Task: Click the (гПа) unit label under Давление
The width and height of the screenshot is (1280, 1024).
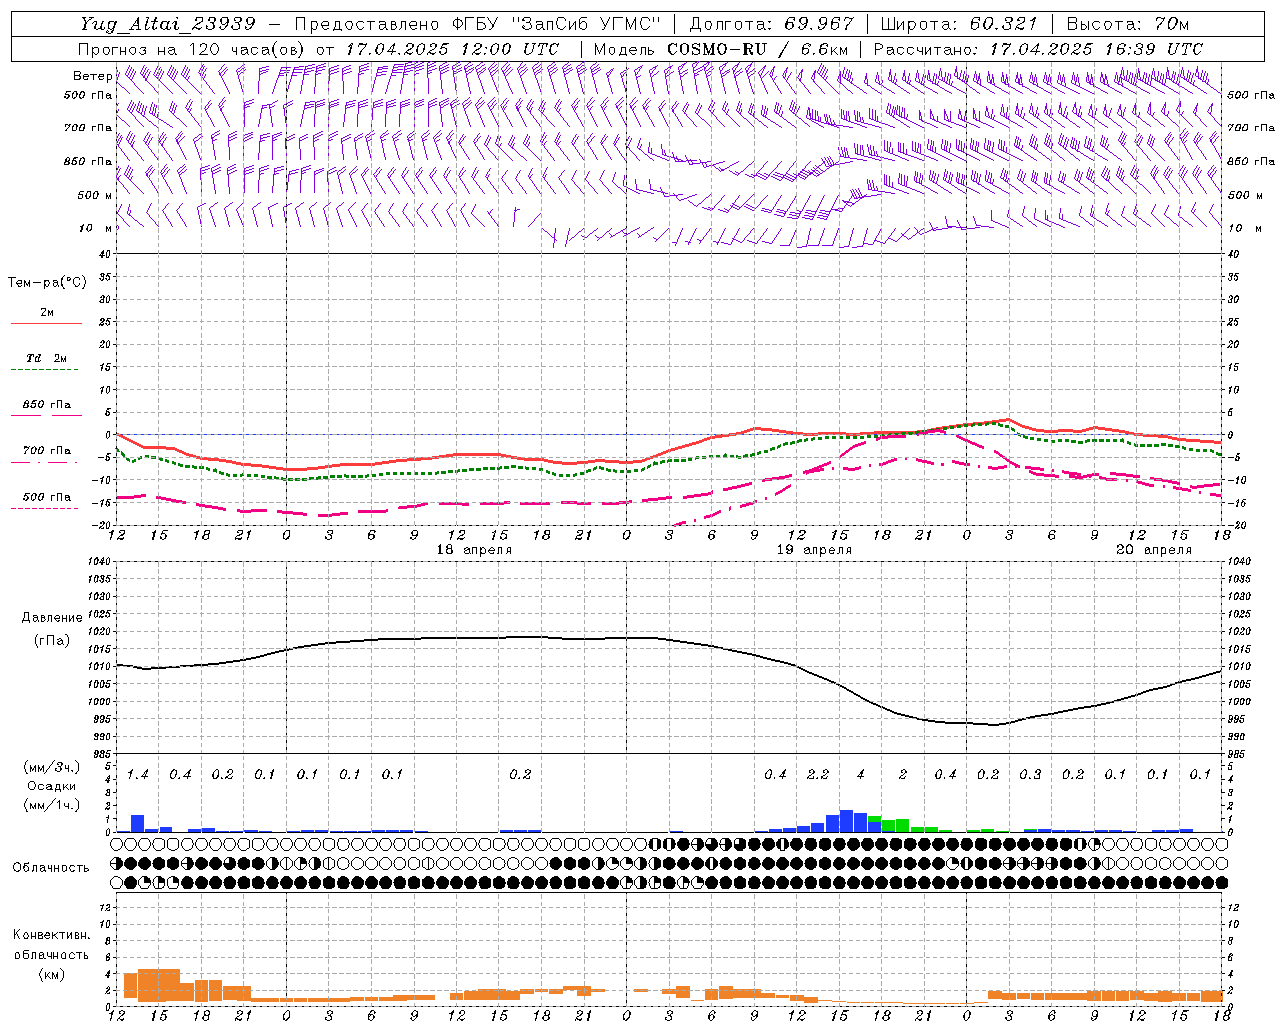Action: [x=52, y=640]
